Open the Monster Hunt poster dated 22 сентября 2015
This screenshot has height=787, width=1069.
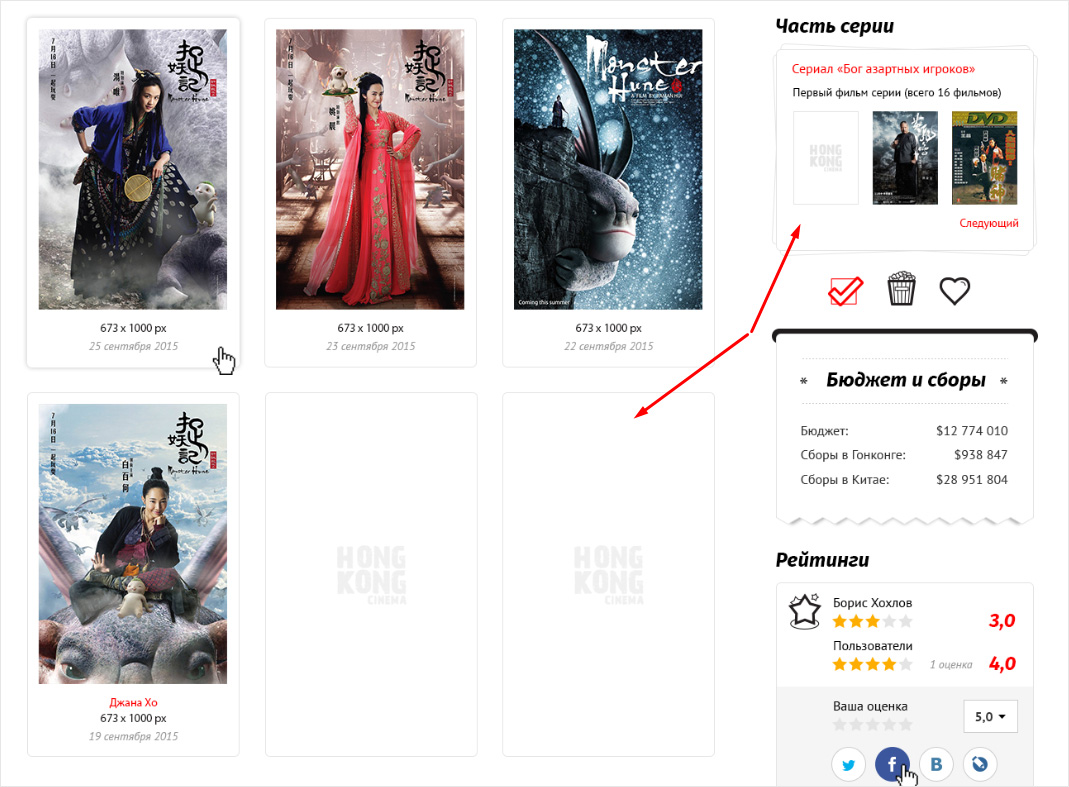(x=608, y=169)
